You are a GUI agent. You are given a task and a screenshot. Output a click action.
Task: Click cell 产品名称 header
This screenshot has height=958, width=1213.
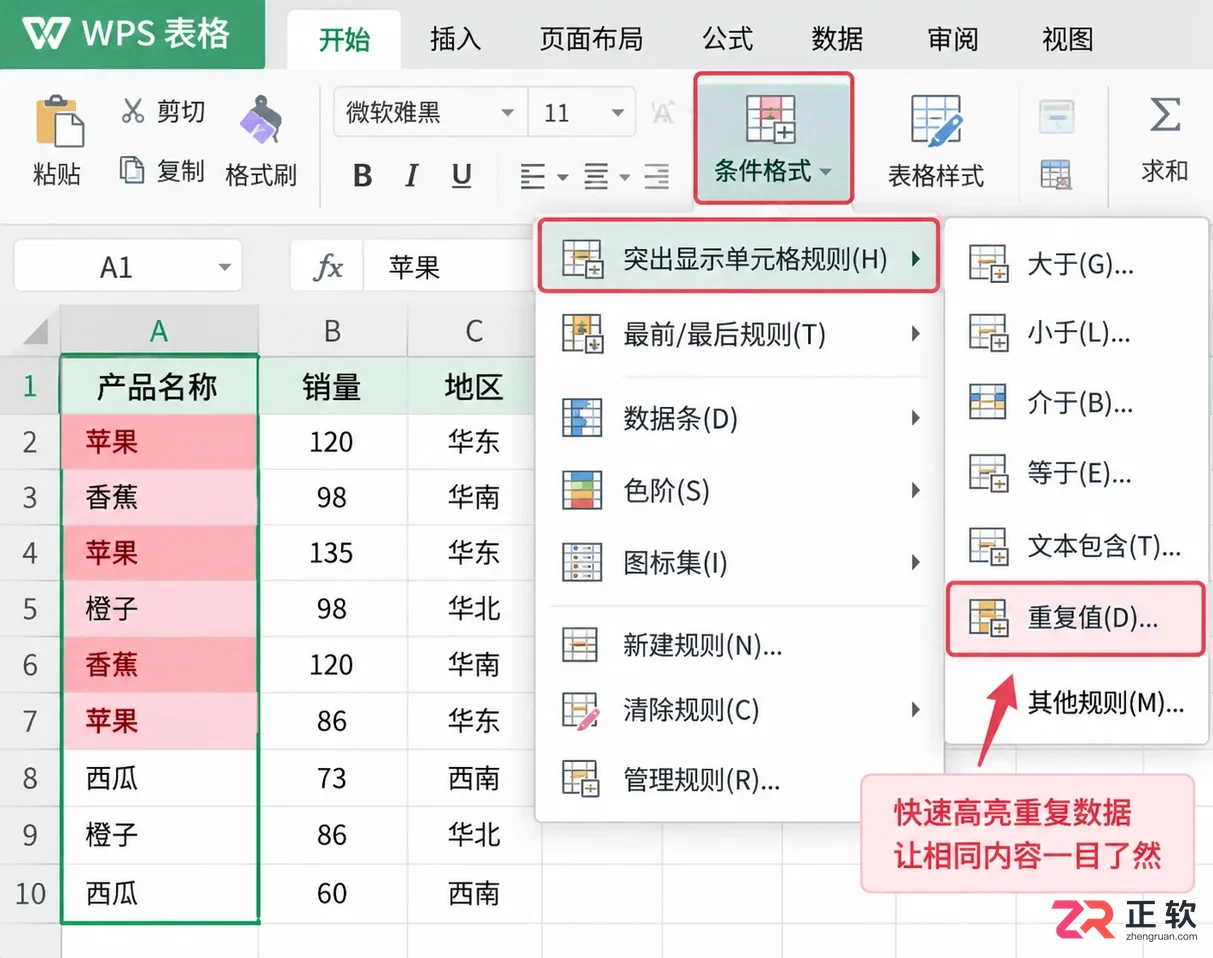click(159, 386)
